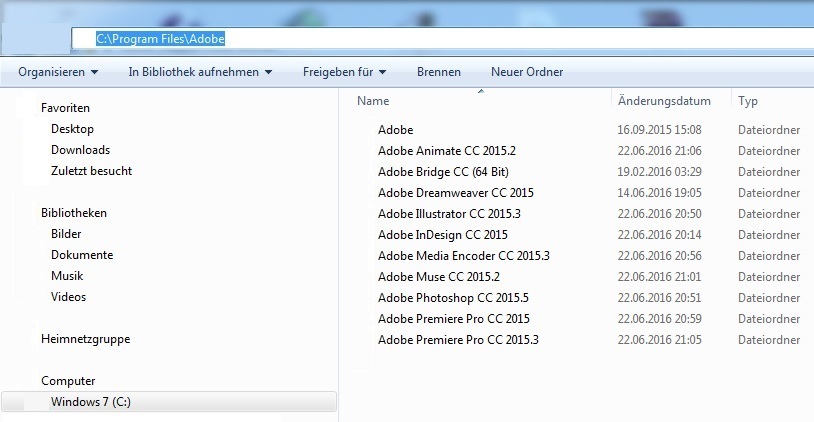Create a new folder with Neuer Ordner
Screen dimensions: 814x422
tap(527, 72)
